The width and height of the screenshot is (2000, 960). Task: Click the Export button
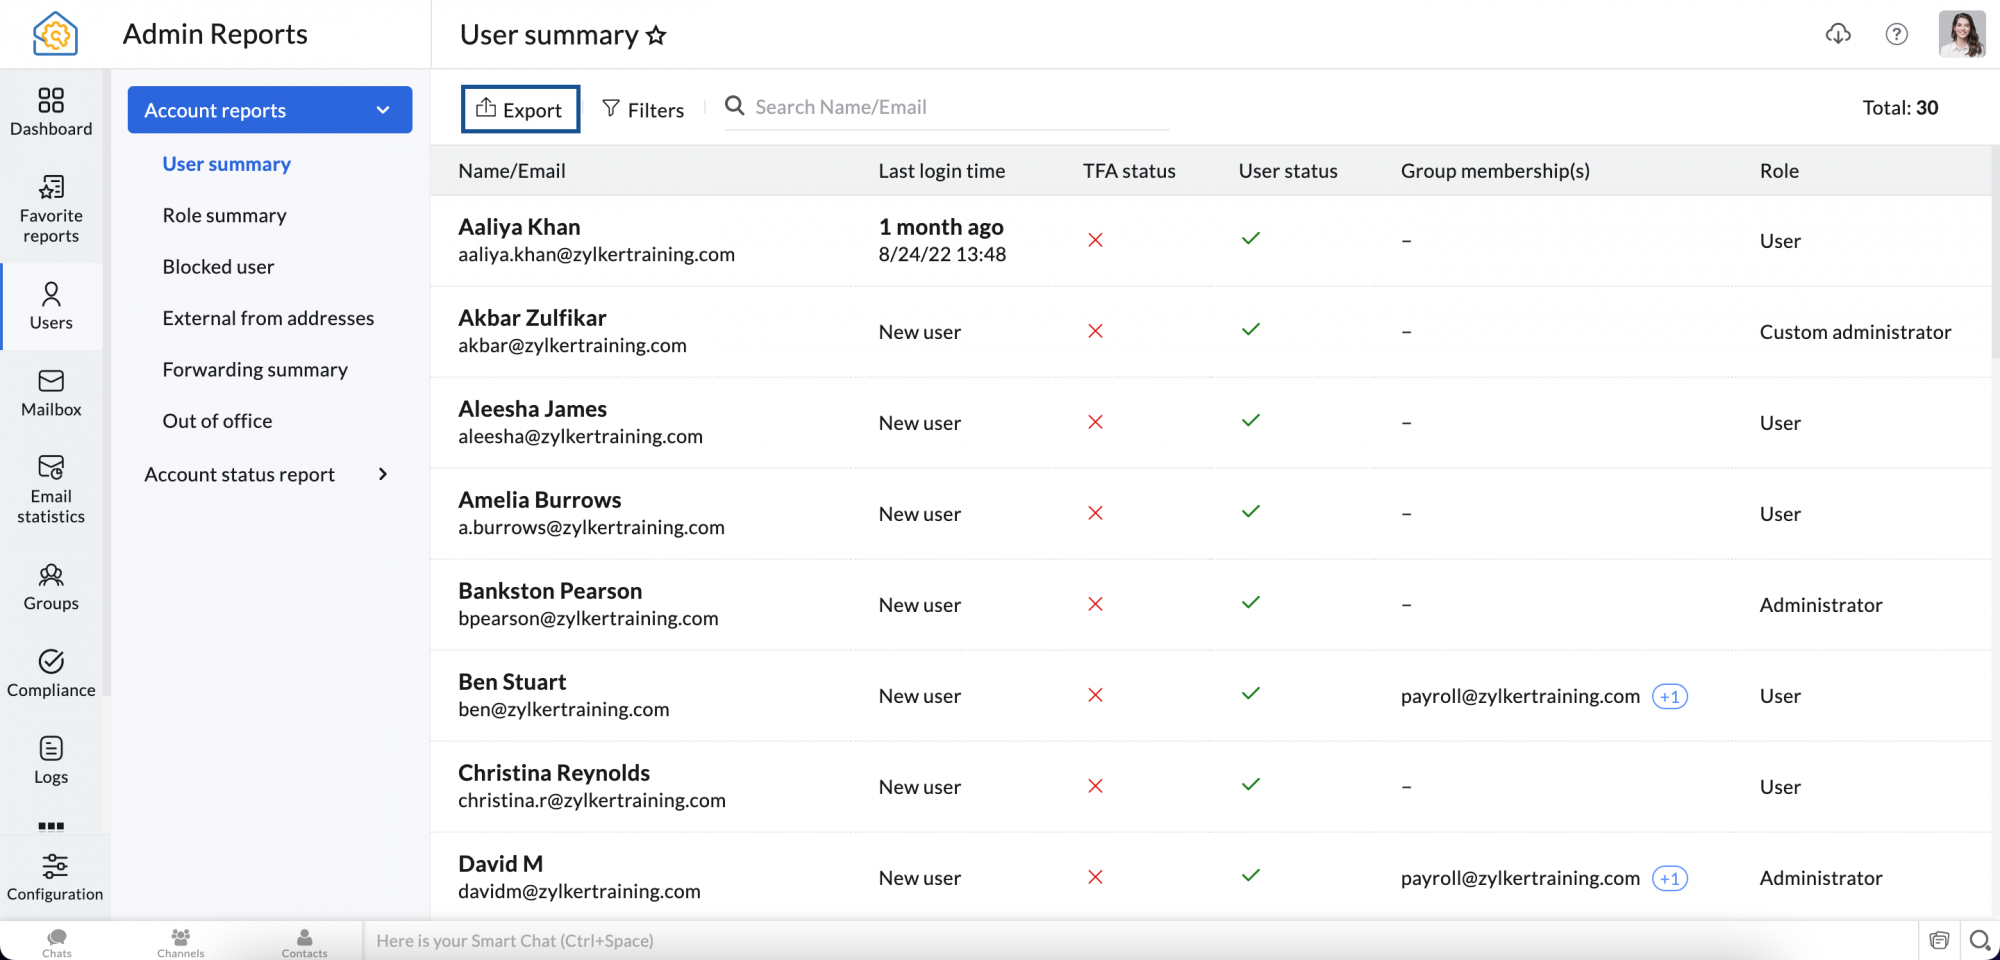click(x=520, y=109)
